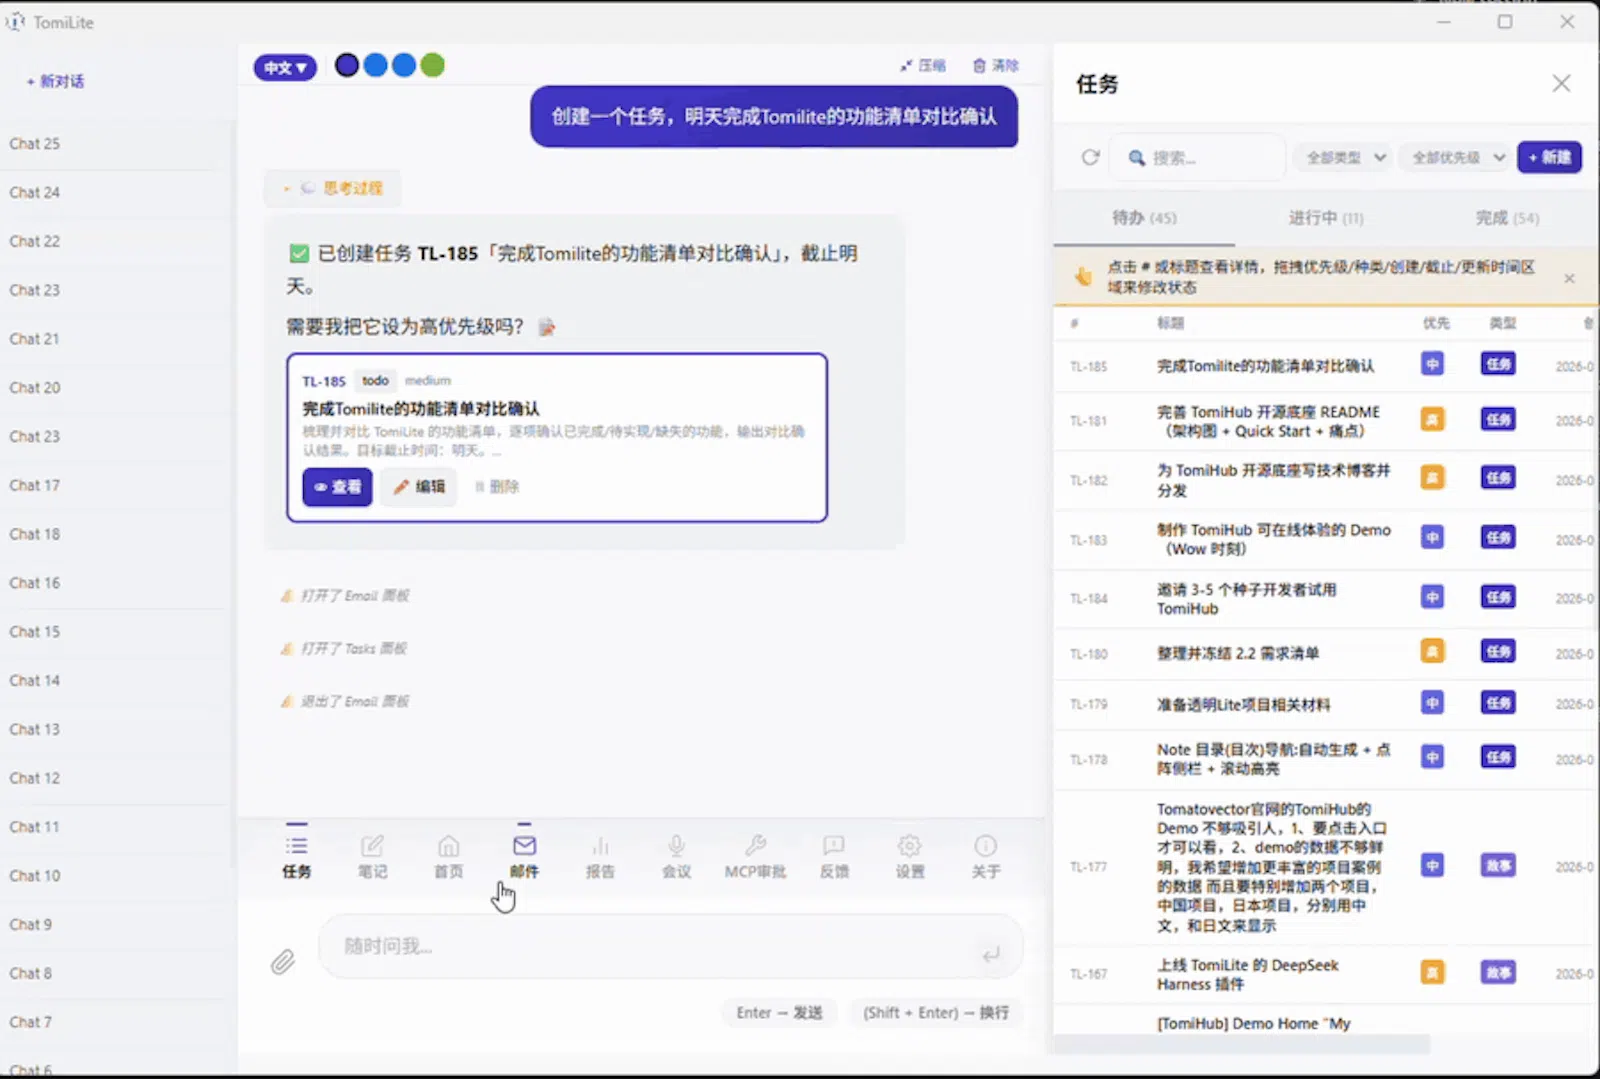
Task: Click the + 新建 new task button
Action: [x=1549, y=157]
